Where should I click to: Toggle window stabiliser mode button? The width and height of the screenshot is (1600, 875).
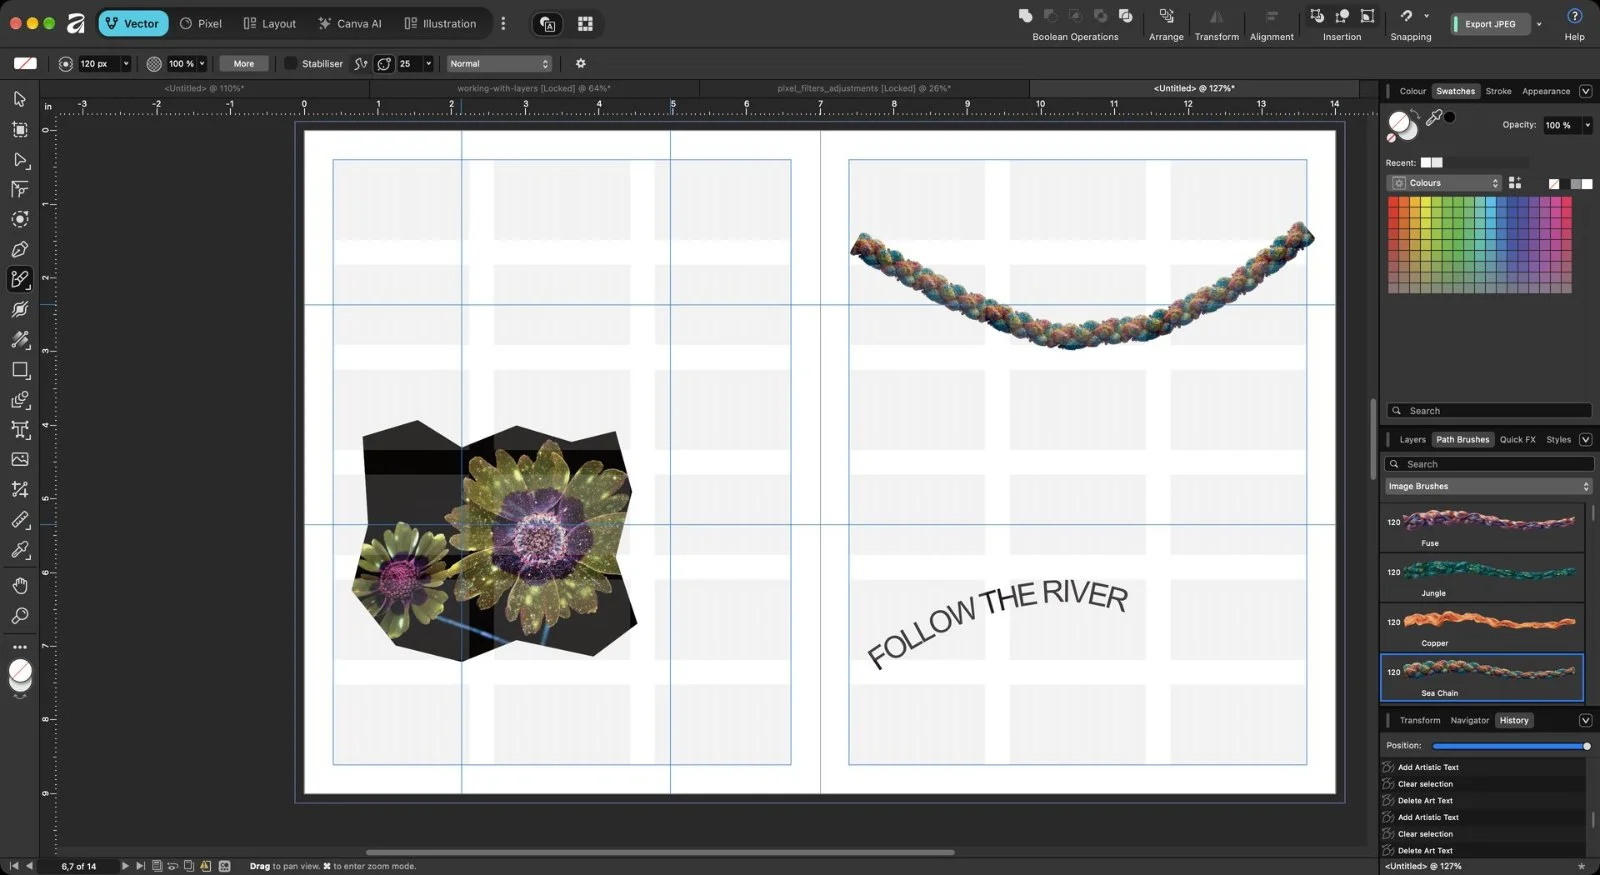(385, 63)
